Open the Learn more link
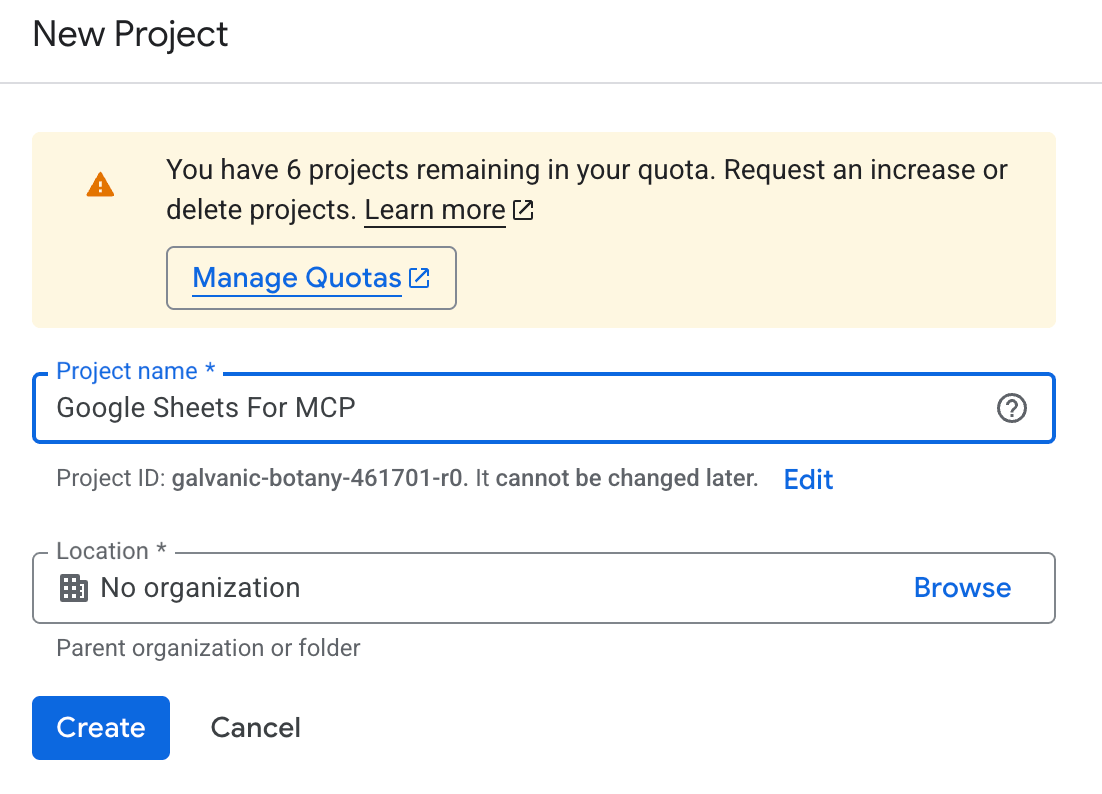This screenshot has width=1102, height=794. coord(435,210)
